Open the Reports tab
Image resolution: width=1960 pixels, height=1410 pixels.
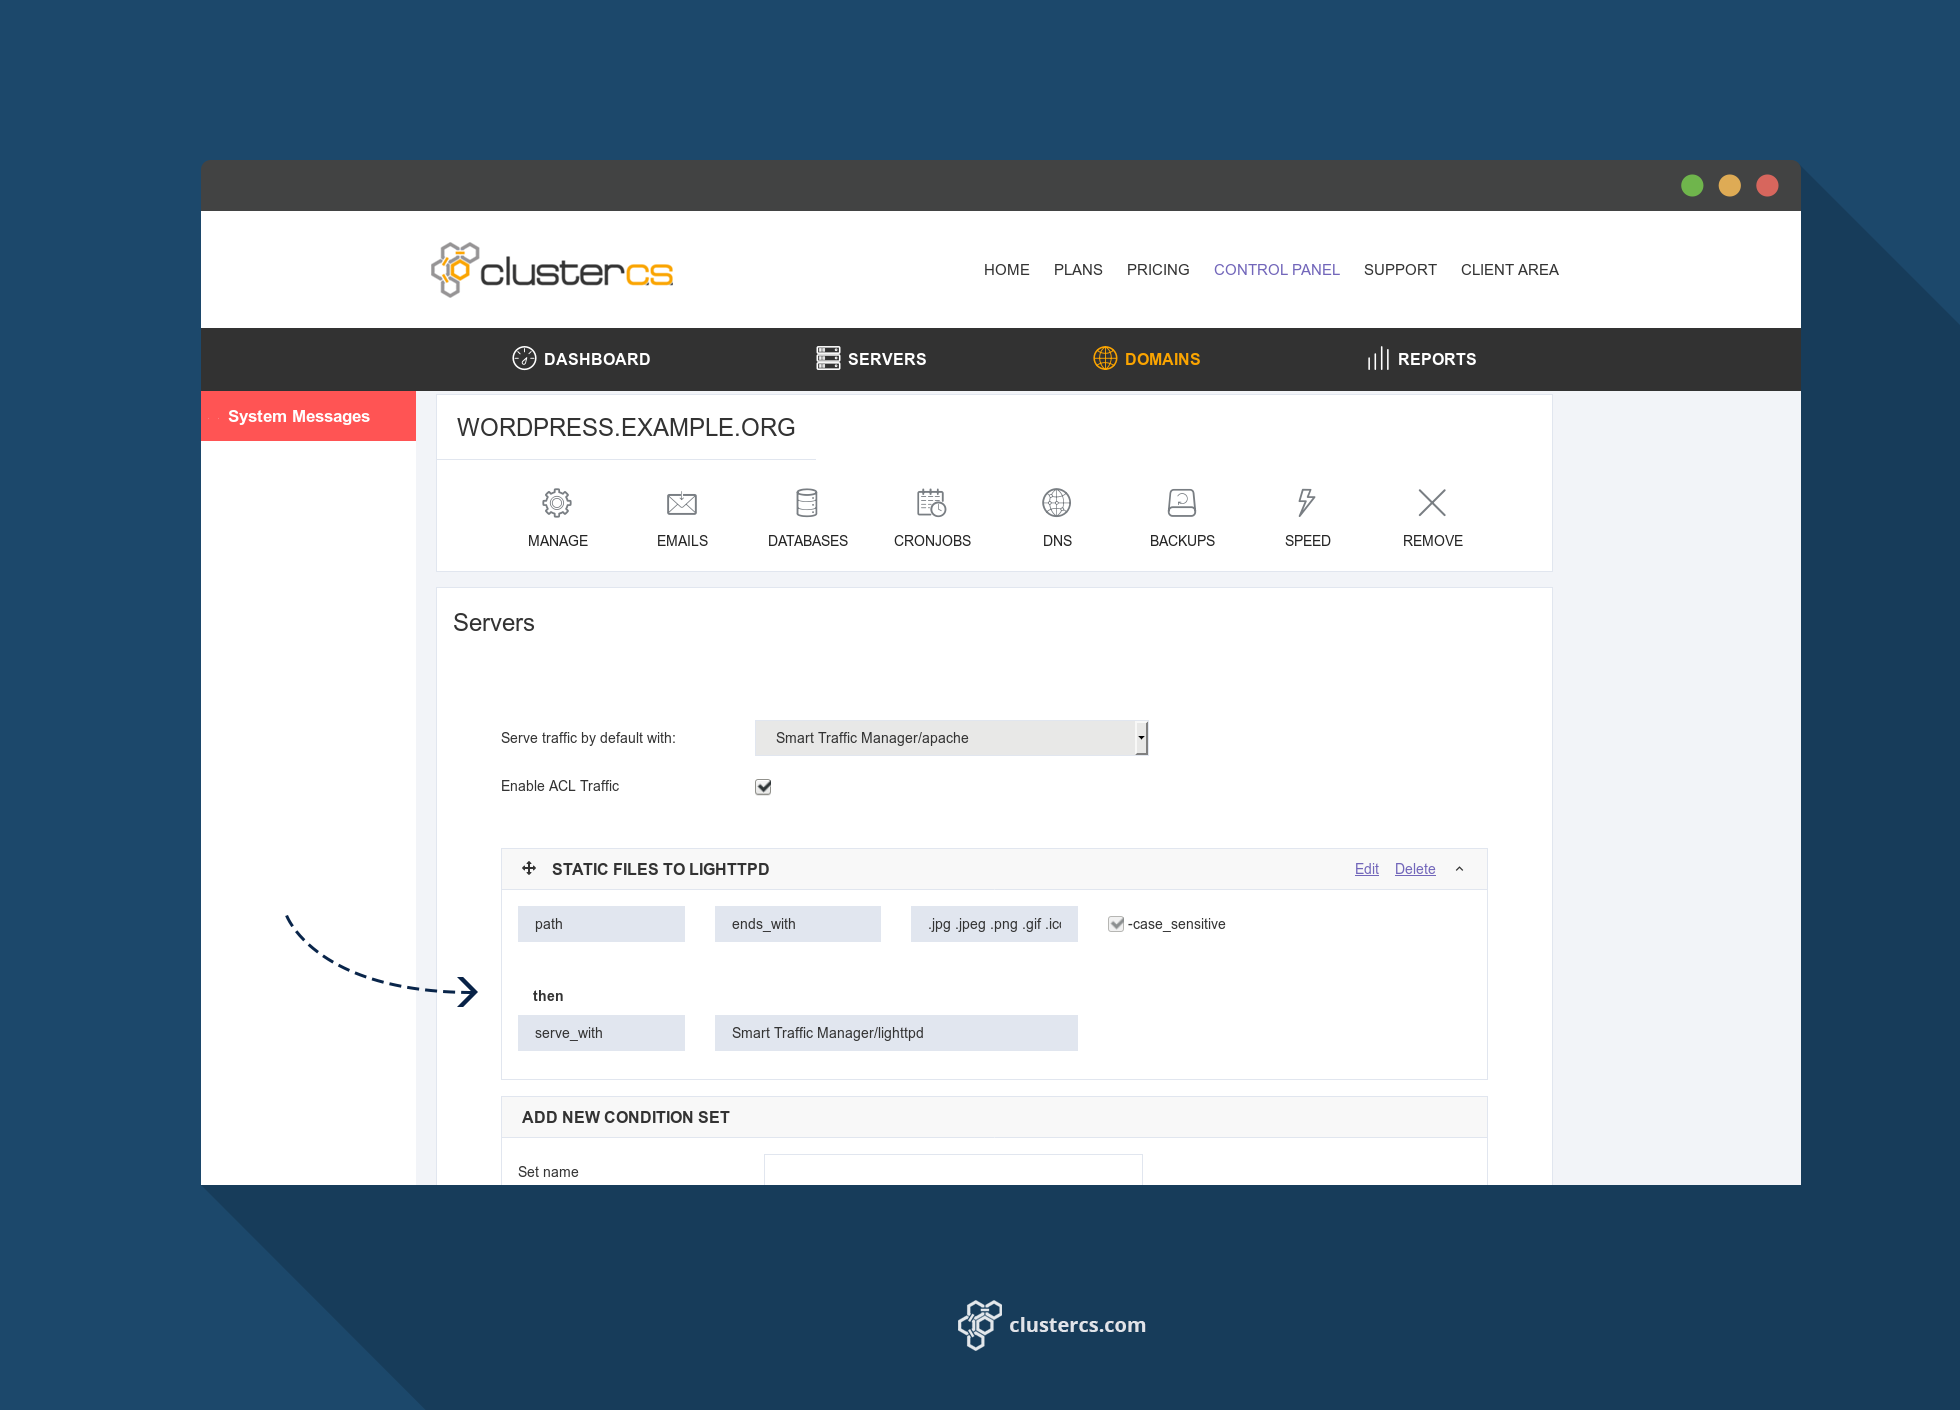point(1421,359)
